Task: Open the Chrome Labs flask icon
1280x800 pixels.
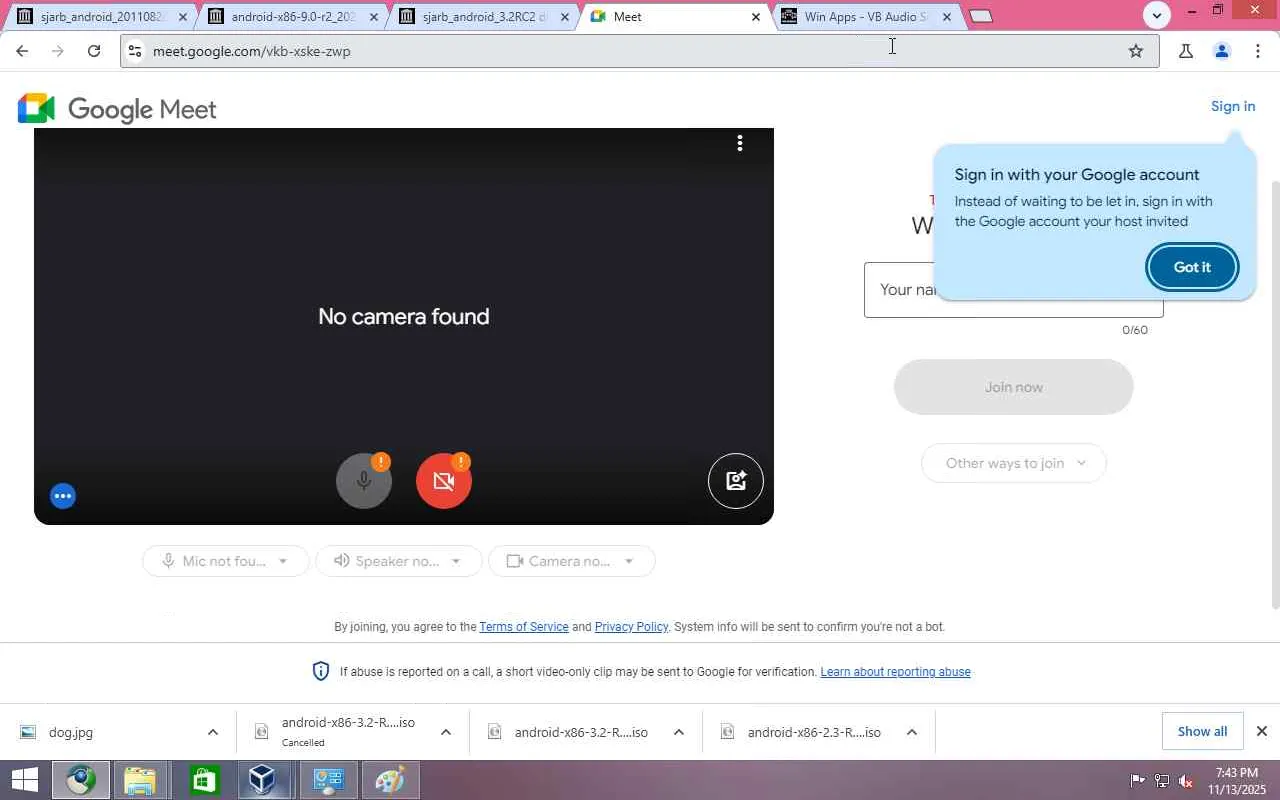Action: [x=1186, y=51]
